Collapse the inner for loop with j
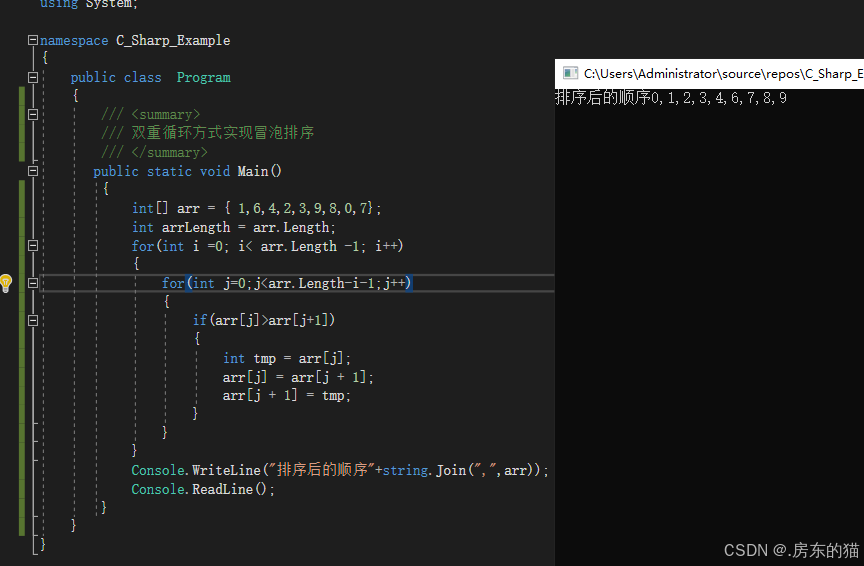The width and height of the screenshot is (864, 566). point(33,283)
